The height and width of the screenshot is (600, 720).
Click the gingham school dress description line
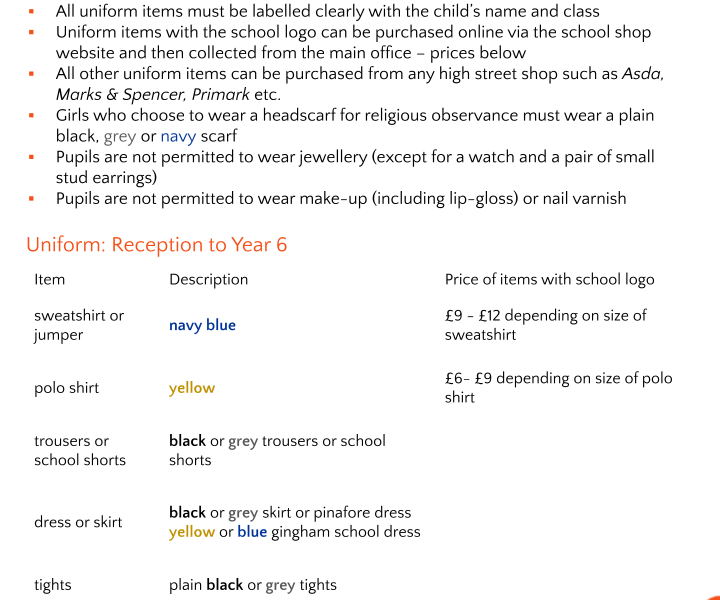pyautogui.click(x=294, y=532)
